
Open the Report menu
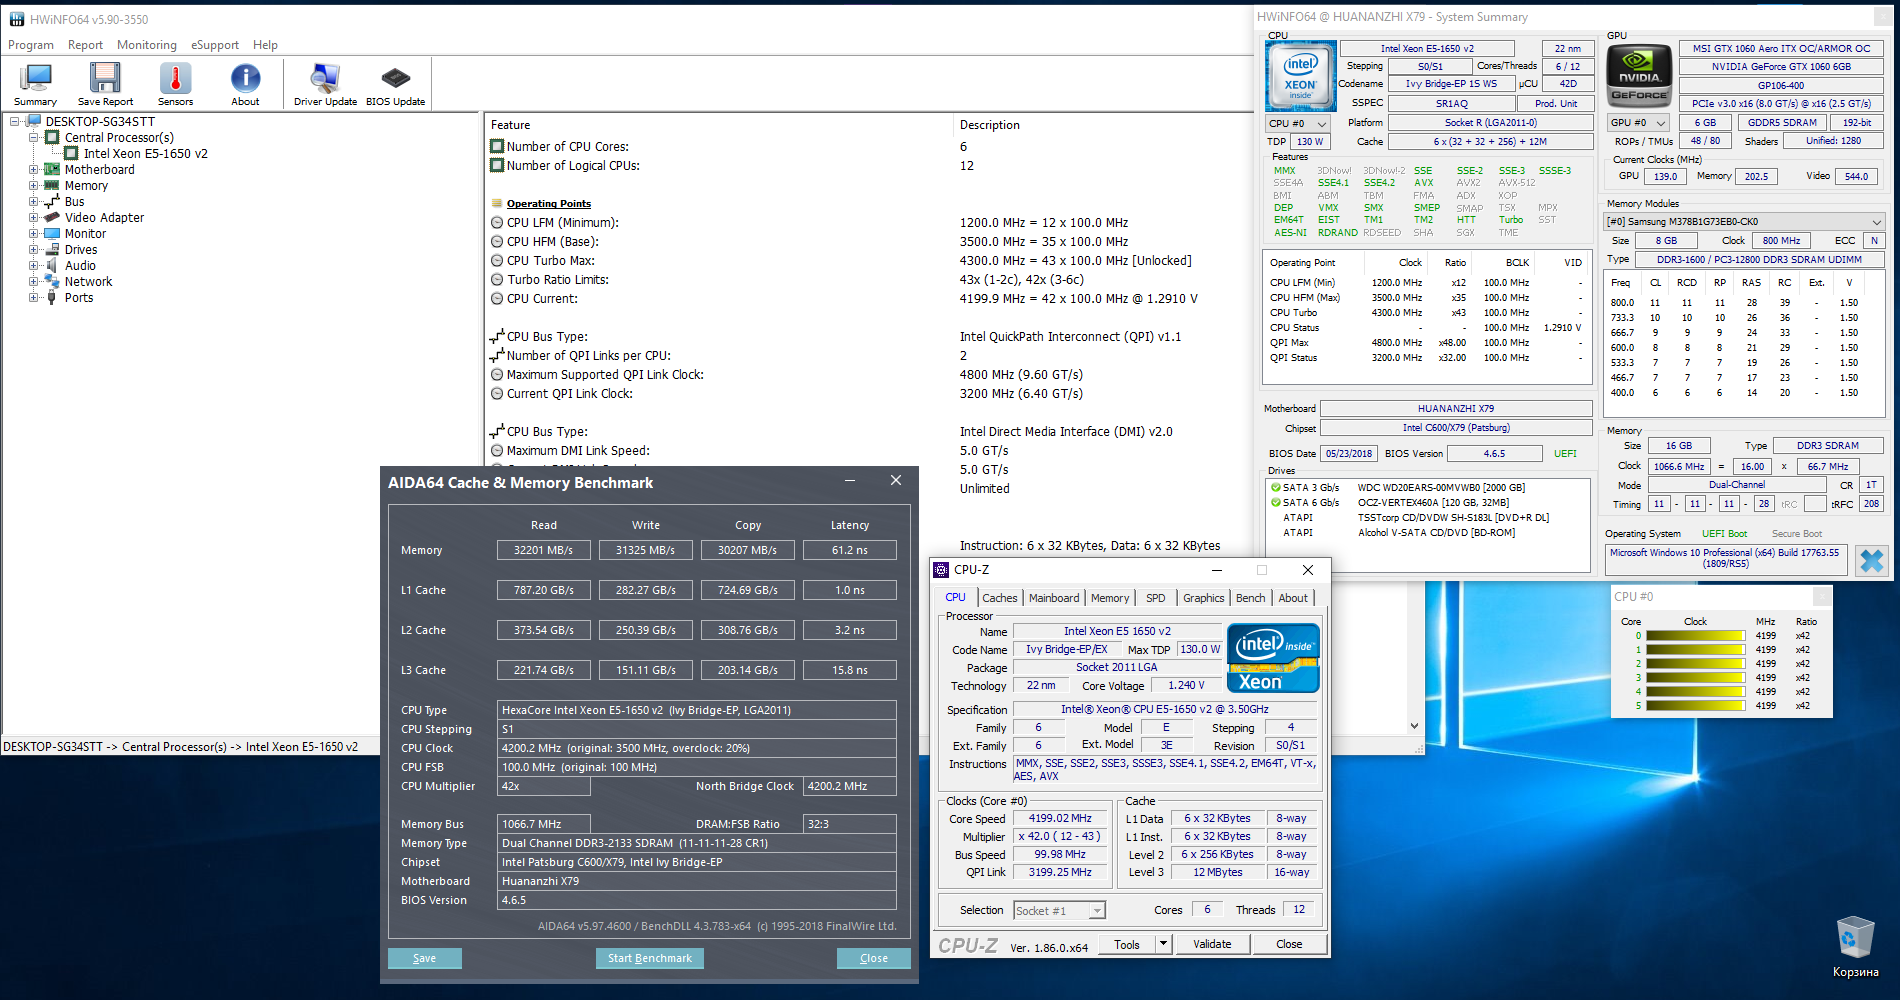(85, 45)
